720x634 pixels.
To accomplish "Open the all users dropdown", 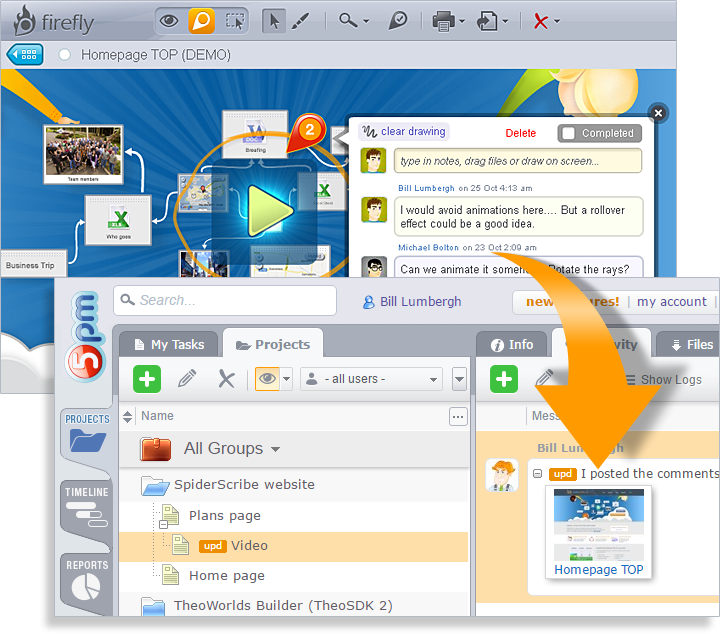I will point(371,379).
